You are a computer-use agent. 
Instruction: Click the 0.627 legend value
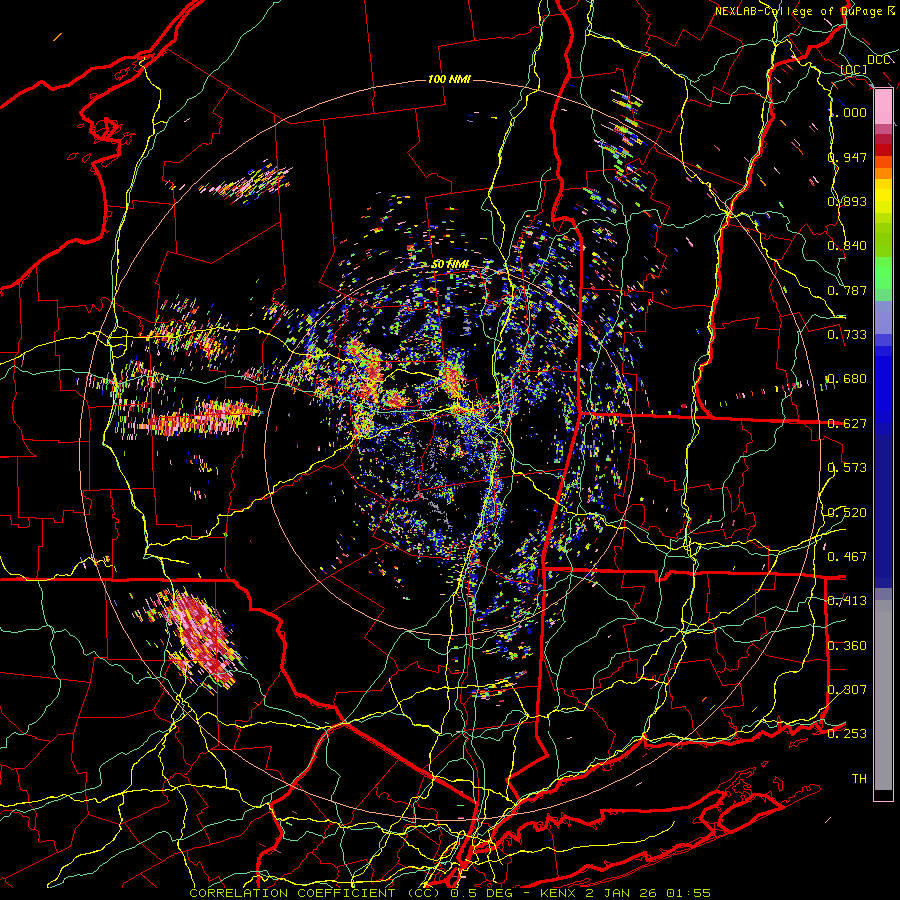847,424
